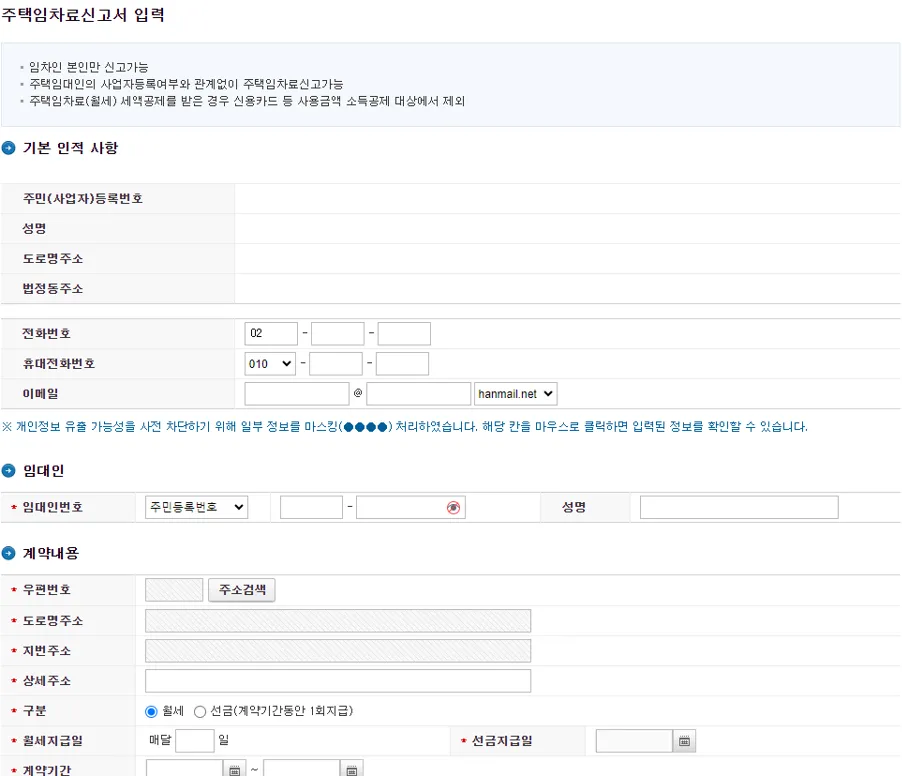Open the 010 mobile prefix dropdown
Viewport: 902px width, 776px height.
pos(269,363)
